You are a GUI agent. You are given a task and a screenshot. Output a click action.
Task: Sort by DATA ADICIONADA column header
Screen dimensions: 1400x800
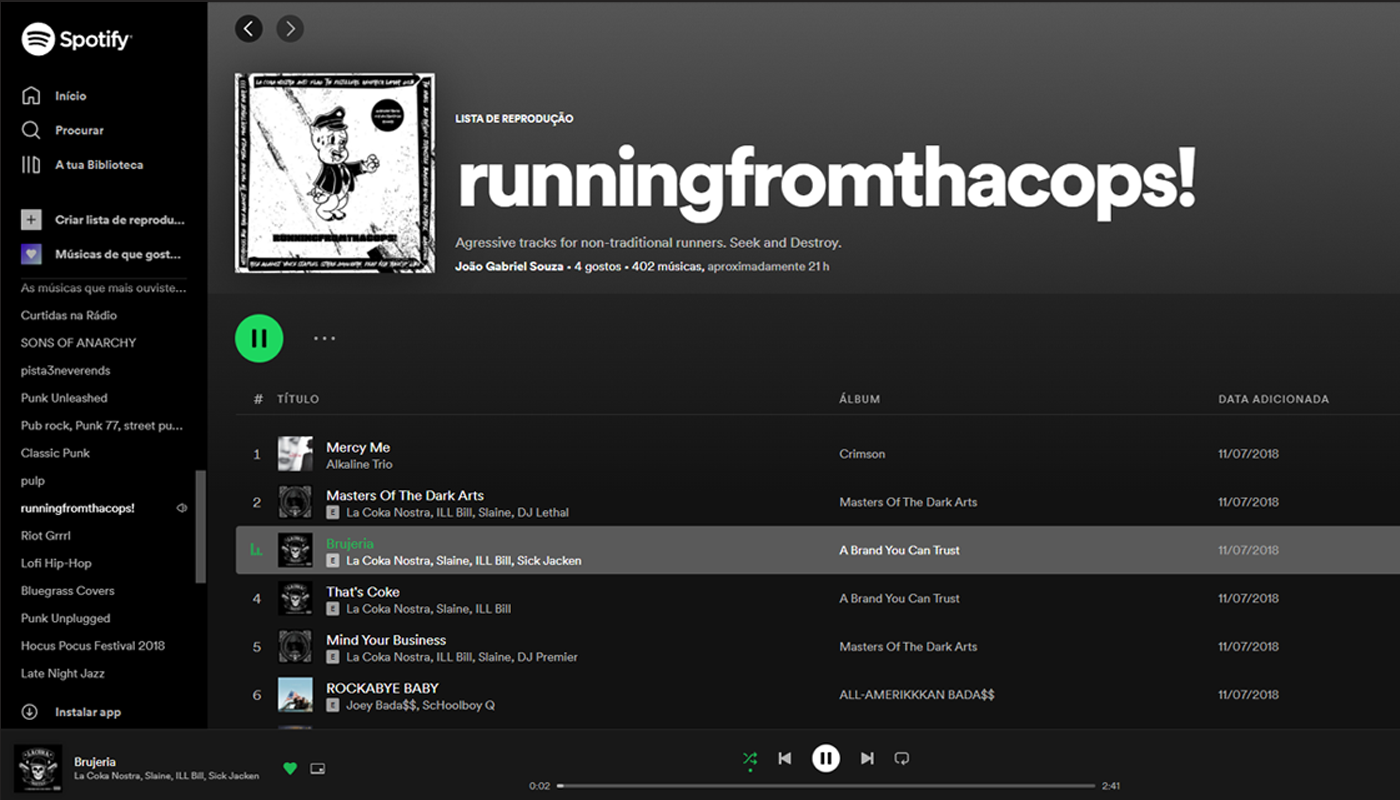click(x=1273, y=399)
